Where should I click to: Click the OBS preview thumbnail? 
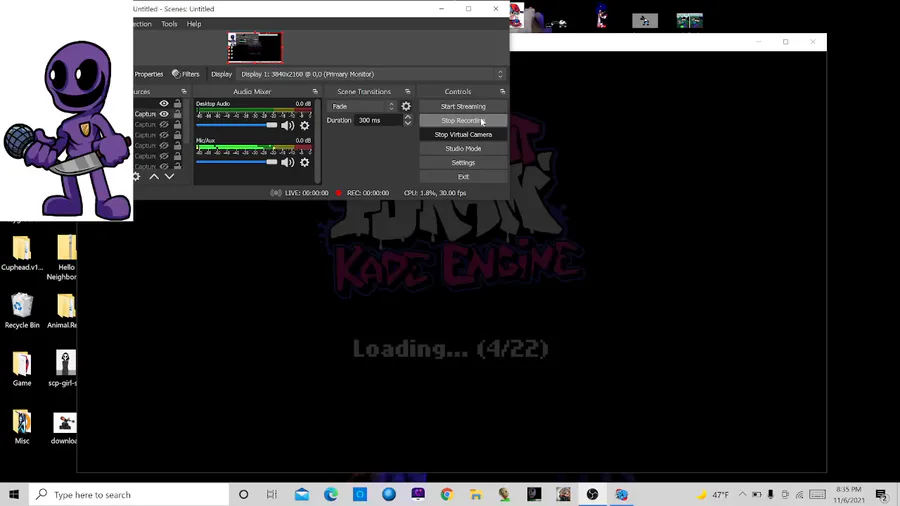click(255, 47)
